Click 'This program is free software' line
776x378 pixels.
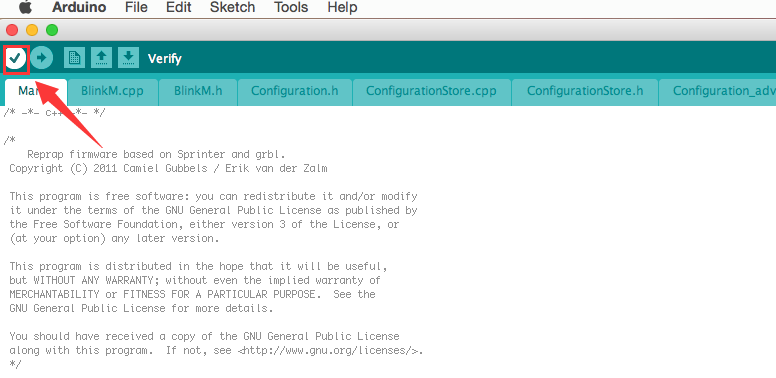coord(213,196)
